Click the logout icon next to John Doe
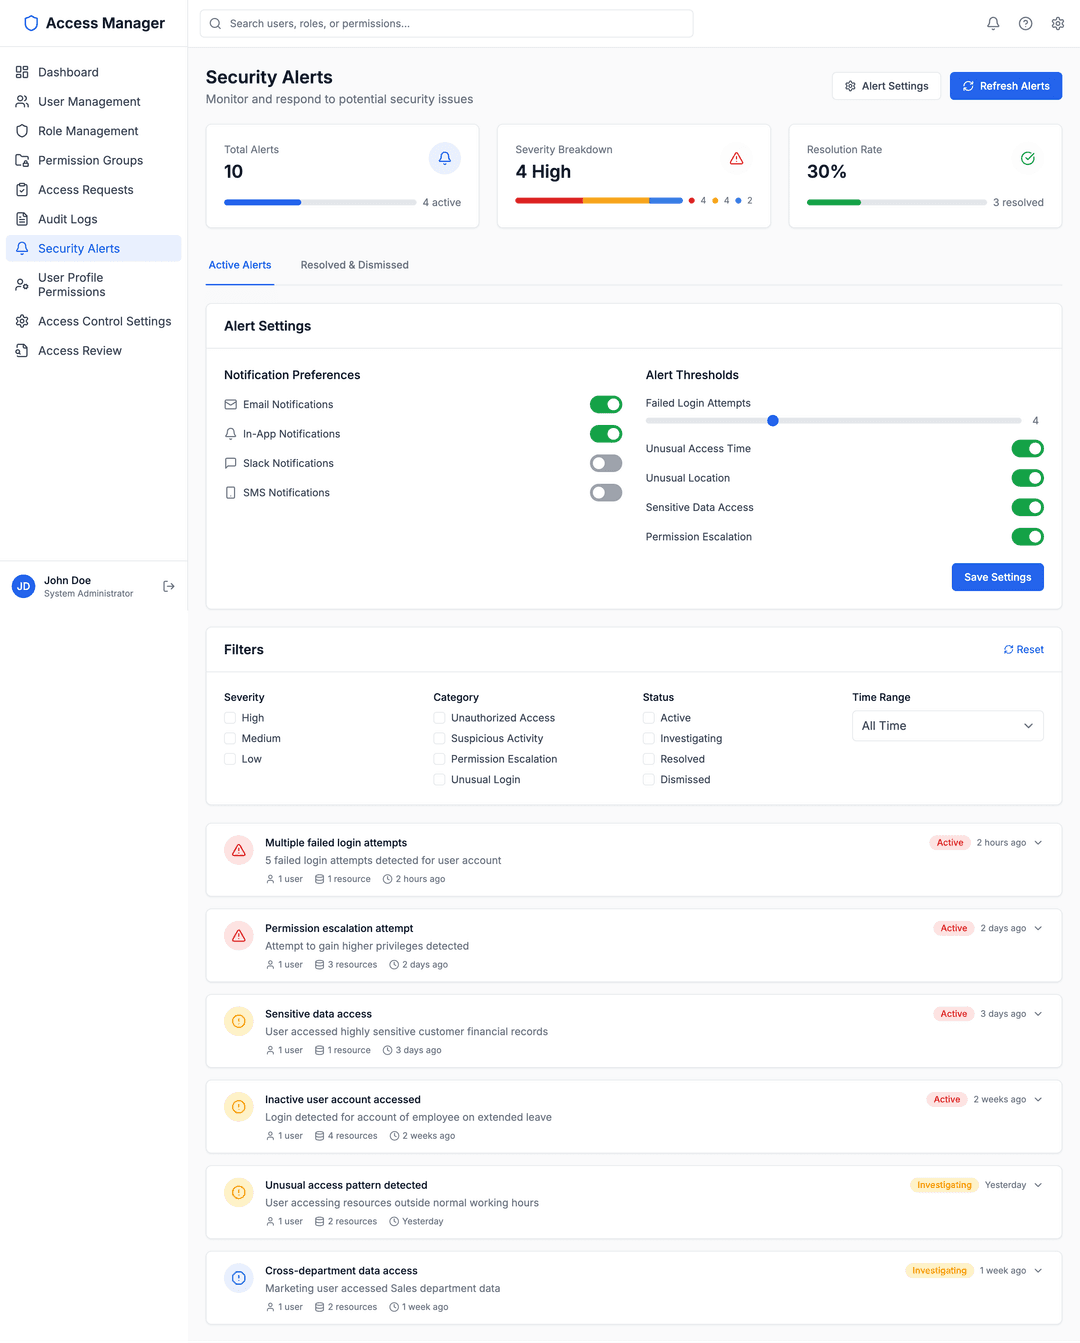Screen dimensions: 1080x1343 [168, 586]
